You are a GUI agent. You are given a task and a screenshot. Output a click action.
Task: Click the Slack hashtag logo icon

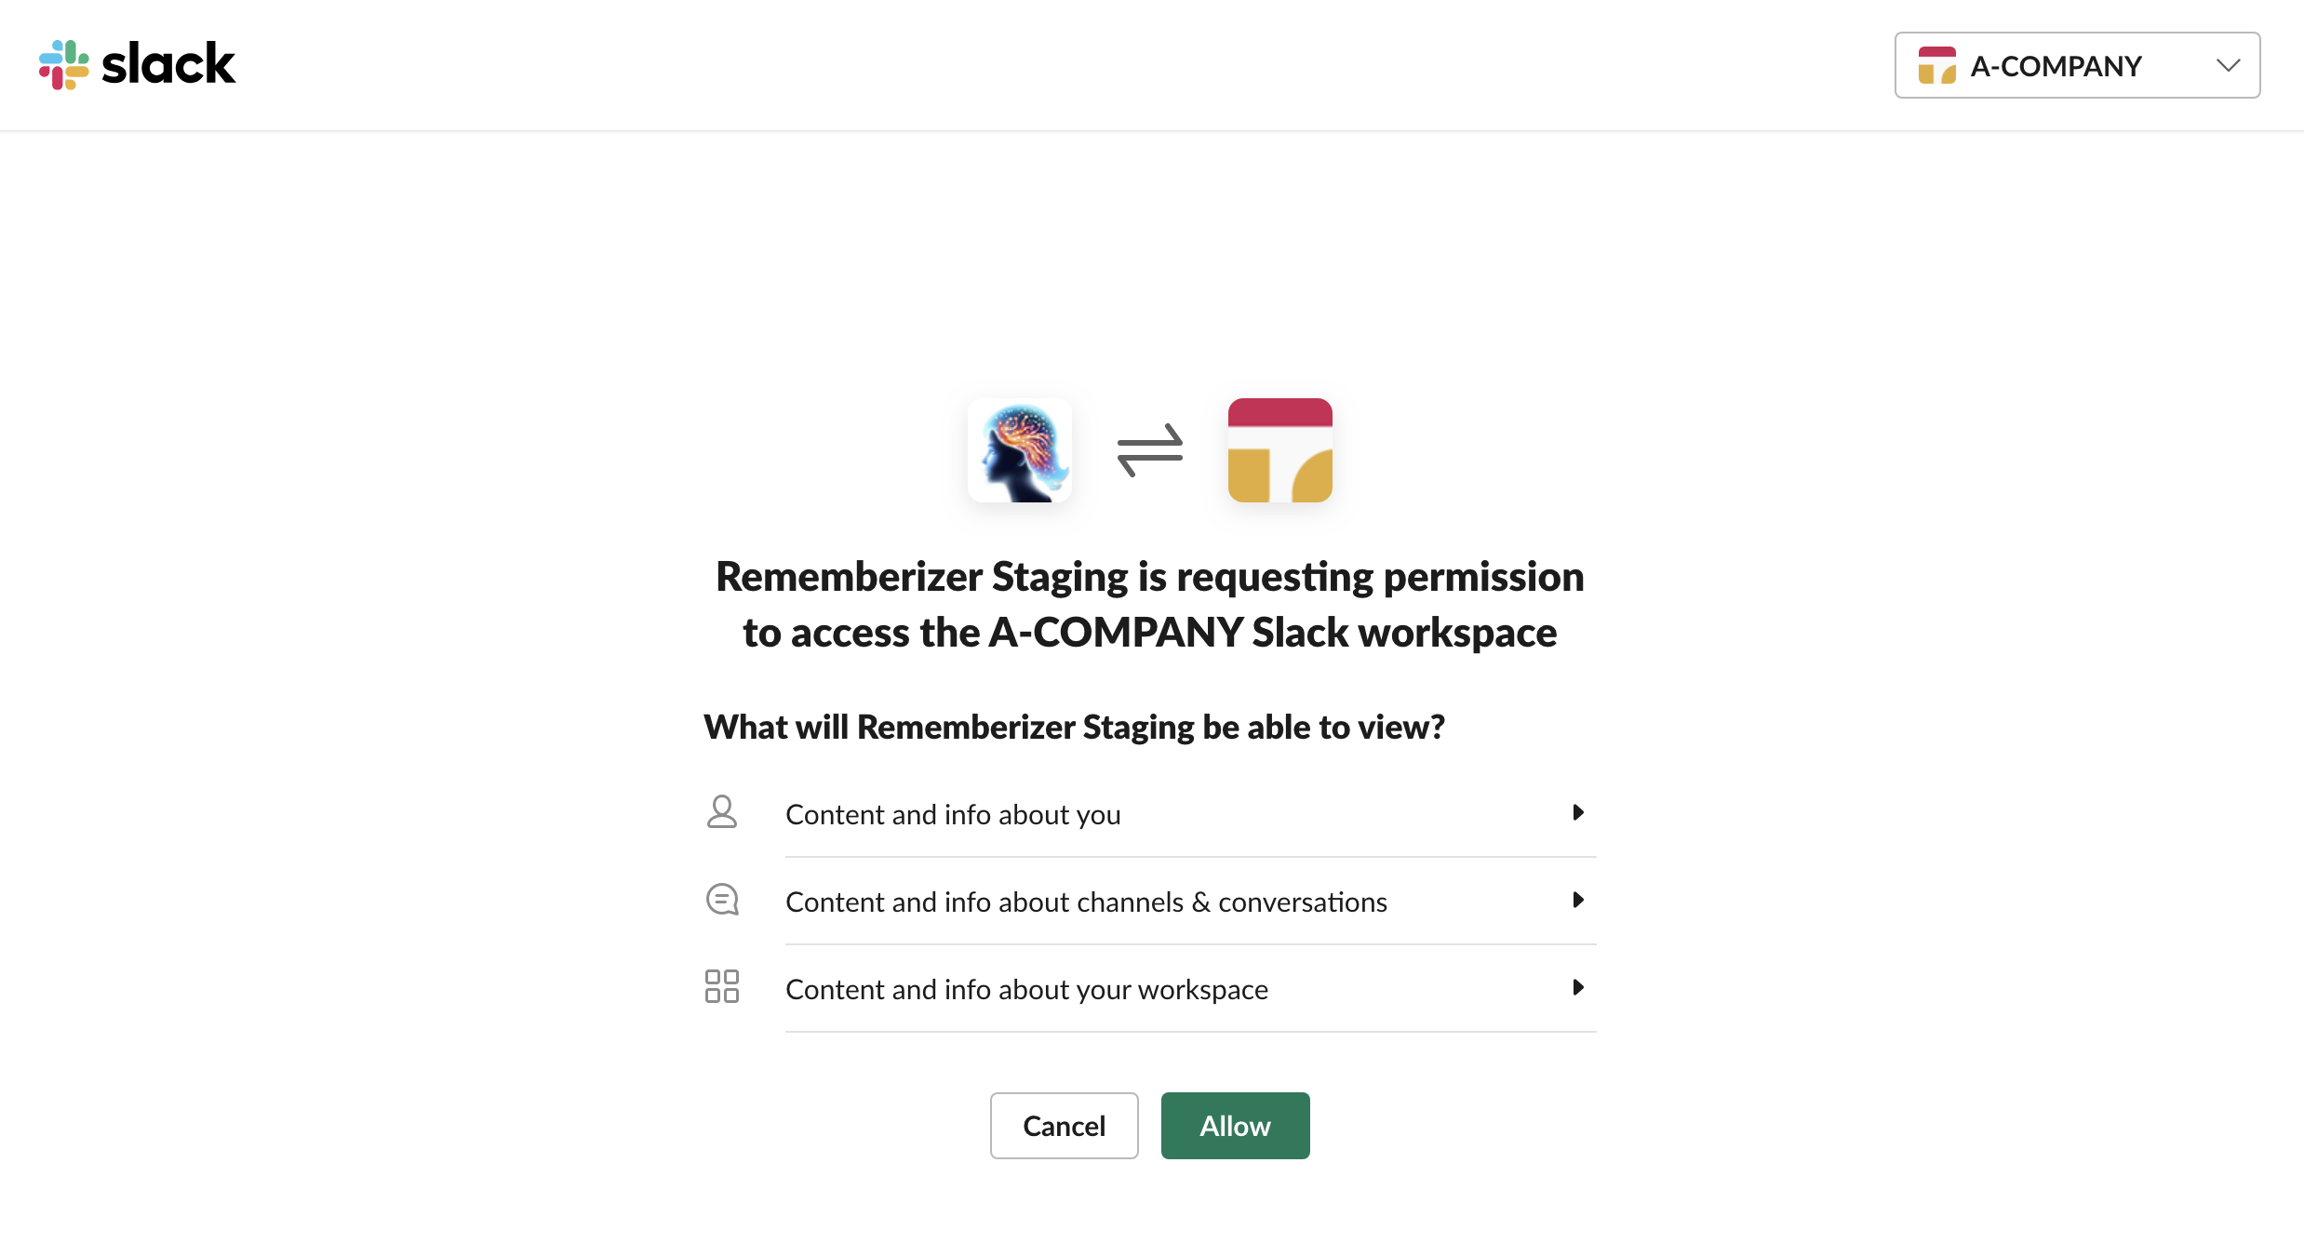coord(64,65)
